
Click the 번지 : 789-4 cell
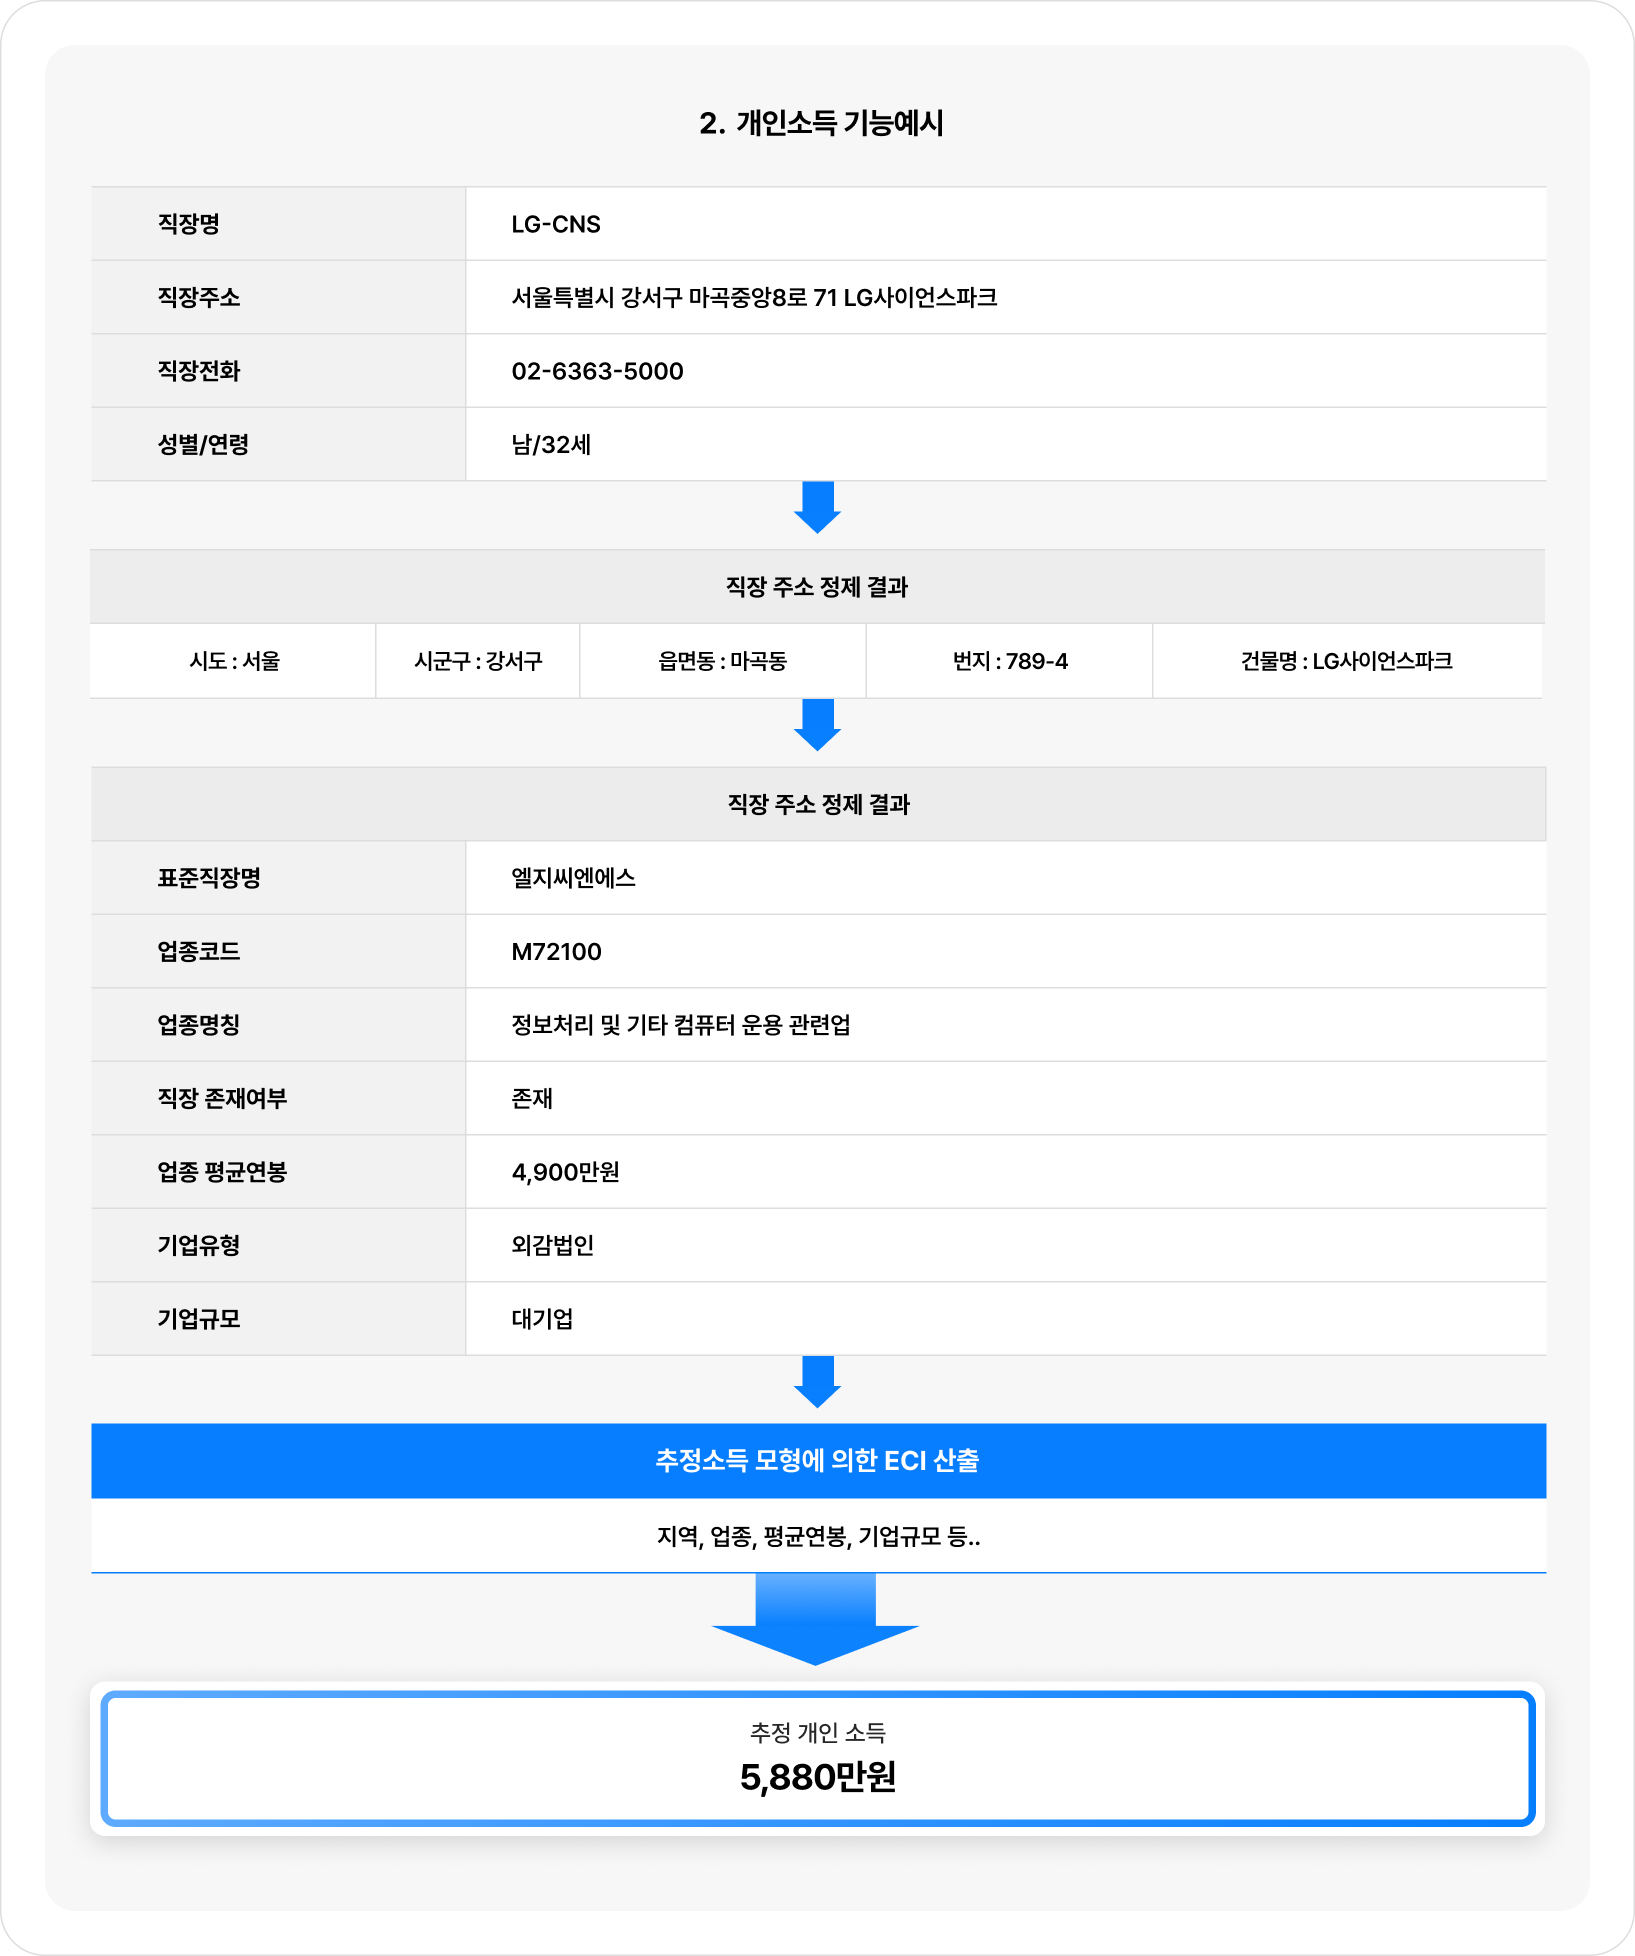coord(1008,660)
